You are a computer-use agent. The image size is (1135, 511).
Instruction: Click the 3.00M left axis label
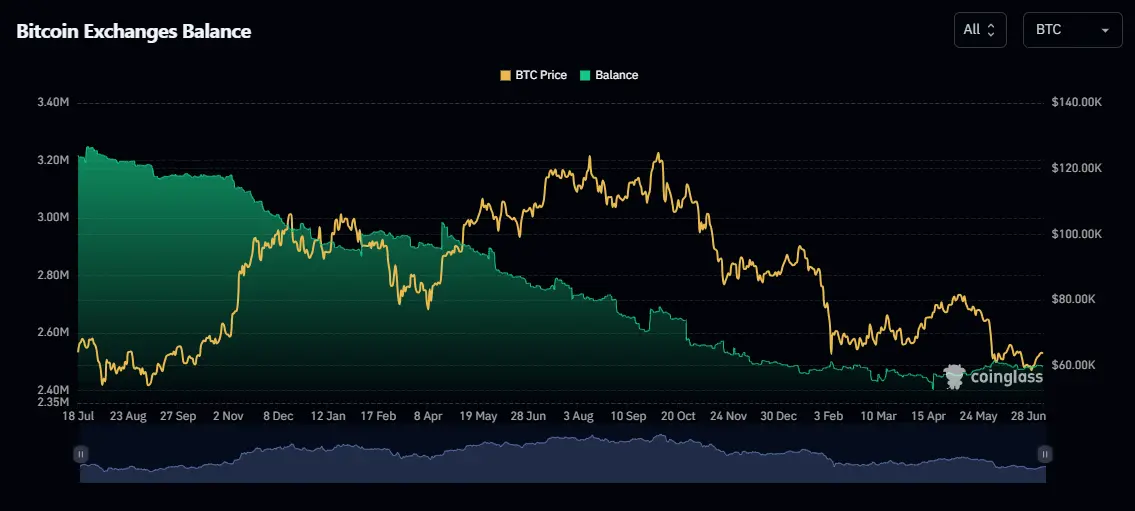click(53, 218)
